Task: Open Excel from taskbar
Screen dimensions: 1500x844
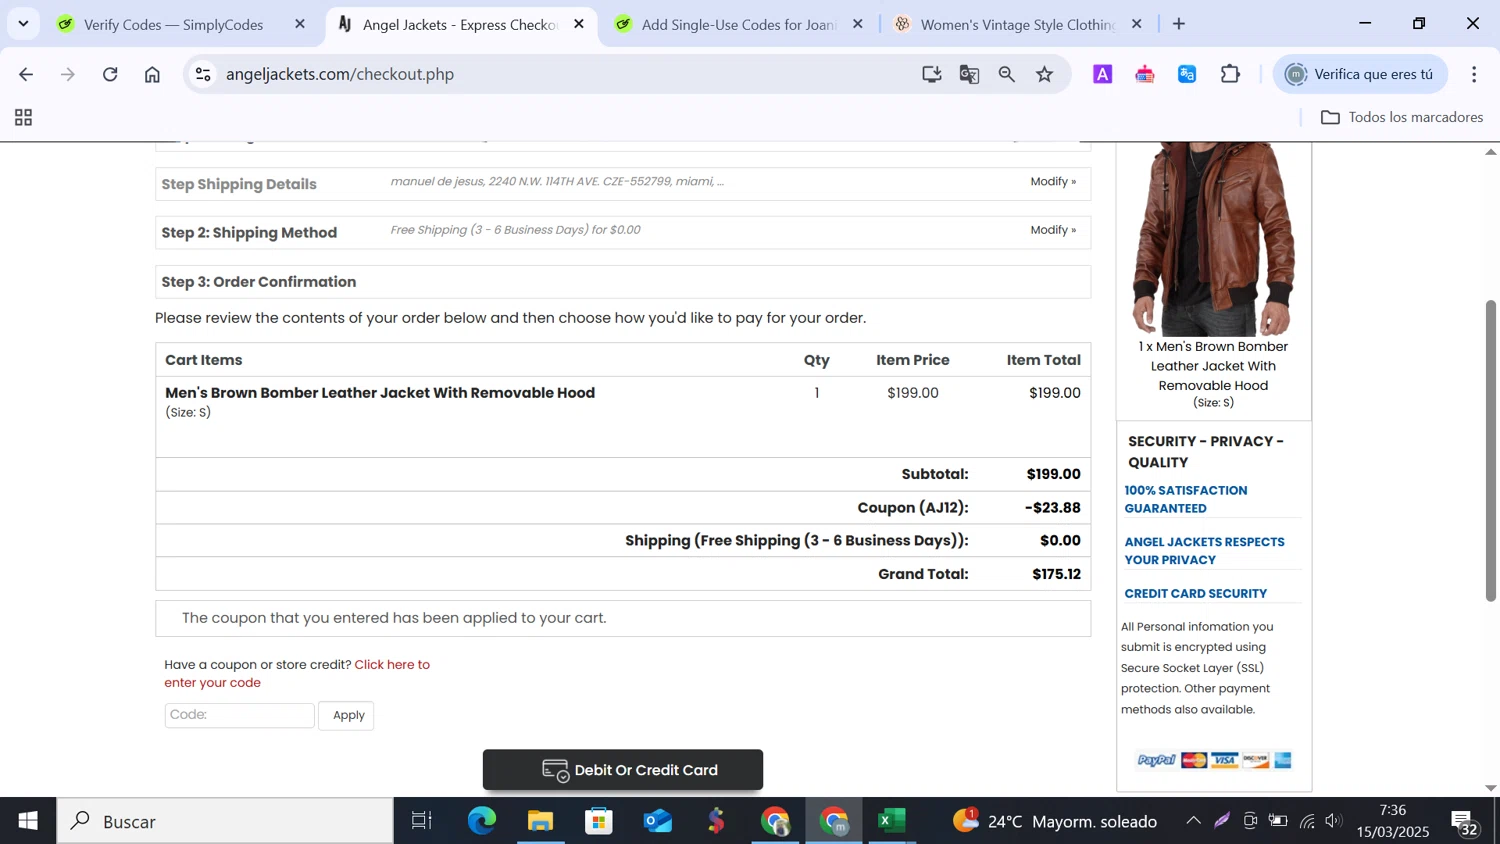Action: tap(892, 821)
